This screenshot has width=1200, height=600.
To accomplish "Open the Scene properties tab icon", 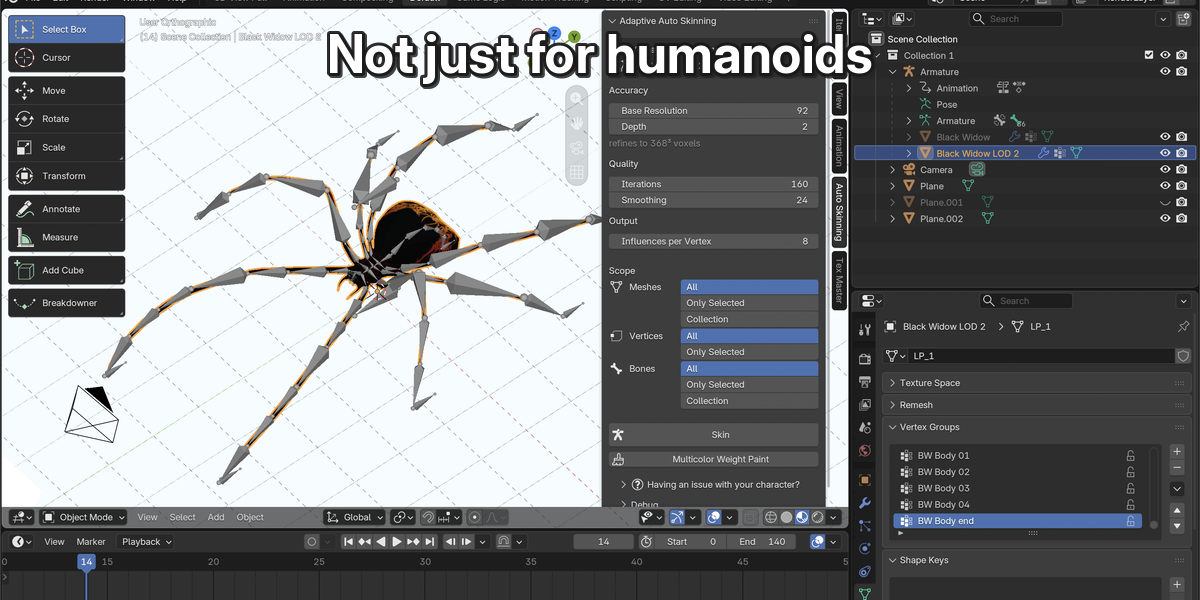I will (865, 428).
